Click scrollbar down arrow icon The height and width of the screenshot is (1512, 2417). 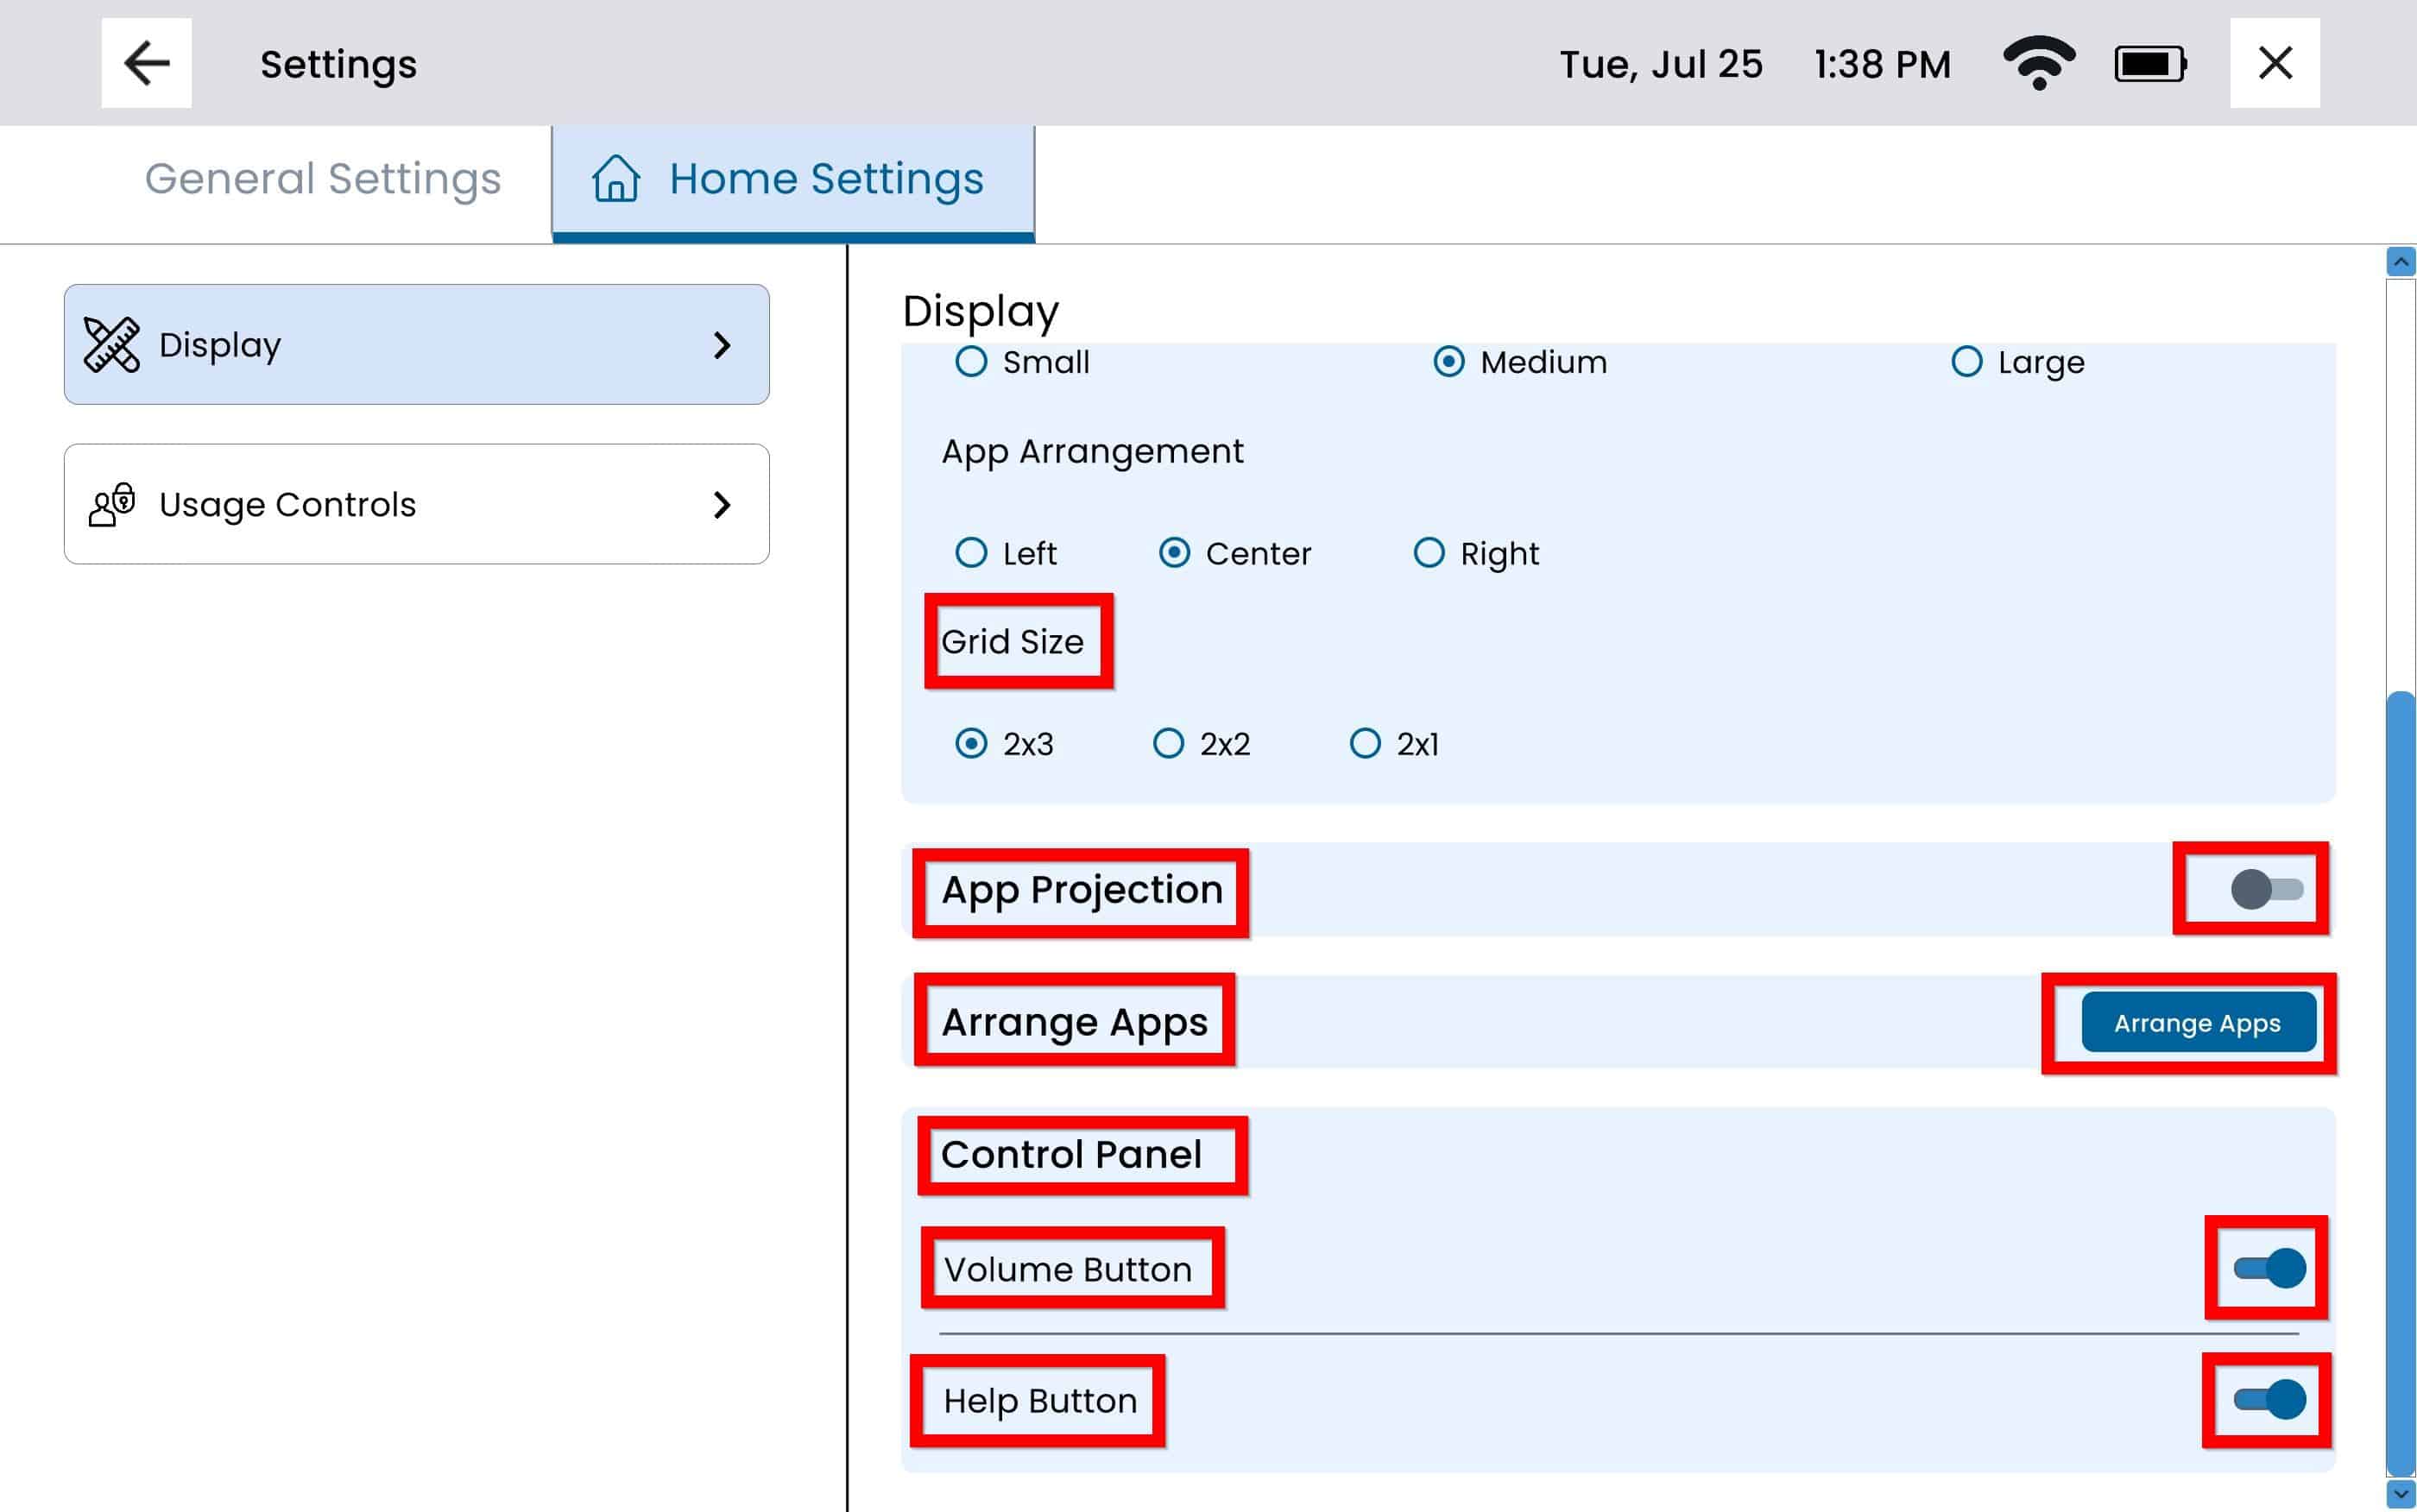(2400, 1494)
